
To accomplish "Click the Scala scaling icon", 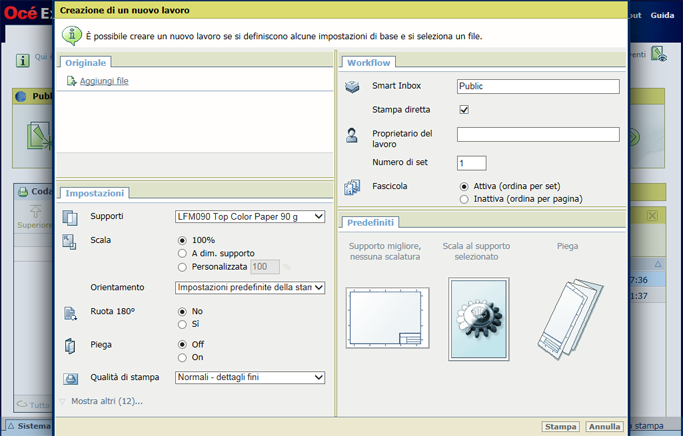I will click(x=69, y=242).
